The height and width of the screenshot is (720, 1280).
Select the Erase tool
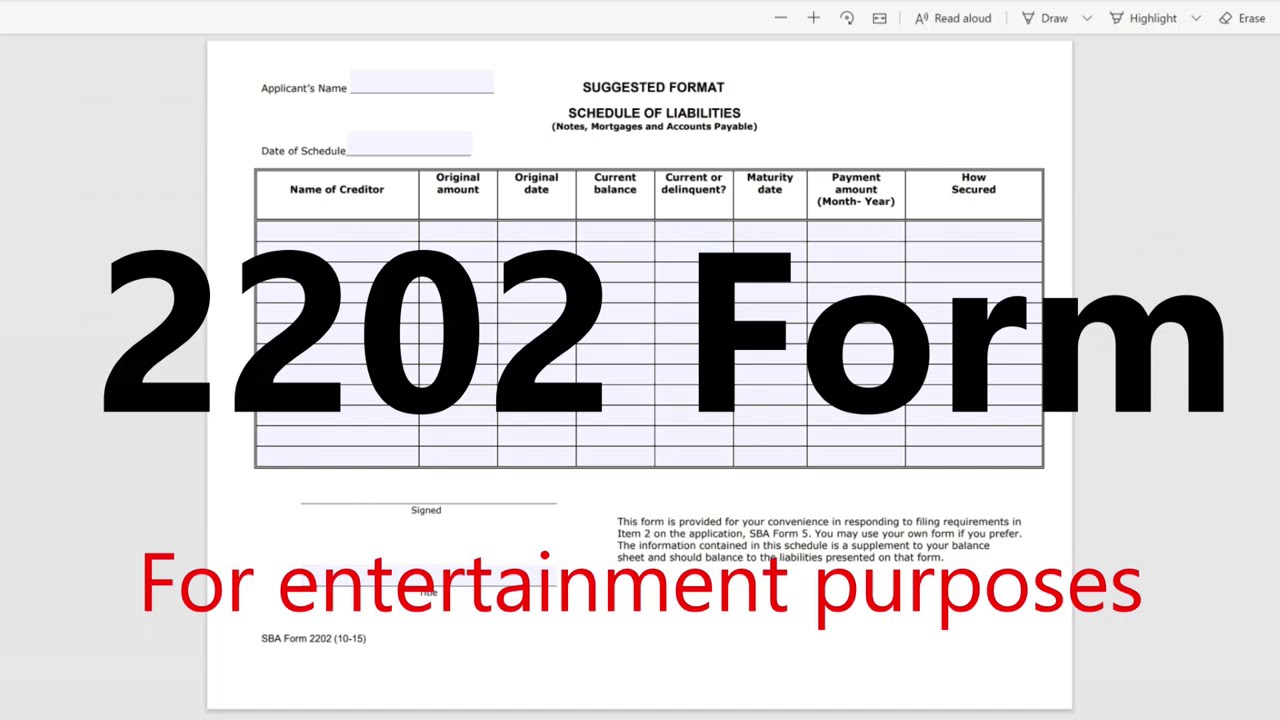coord(1242,18)
